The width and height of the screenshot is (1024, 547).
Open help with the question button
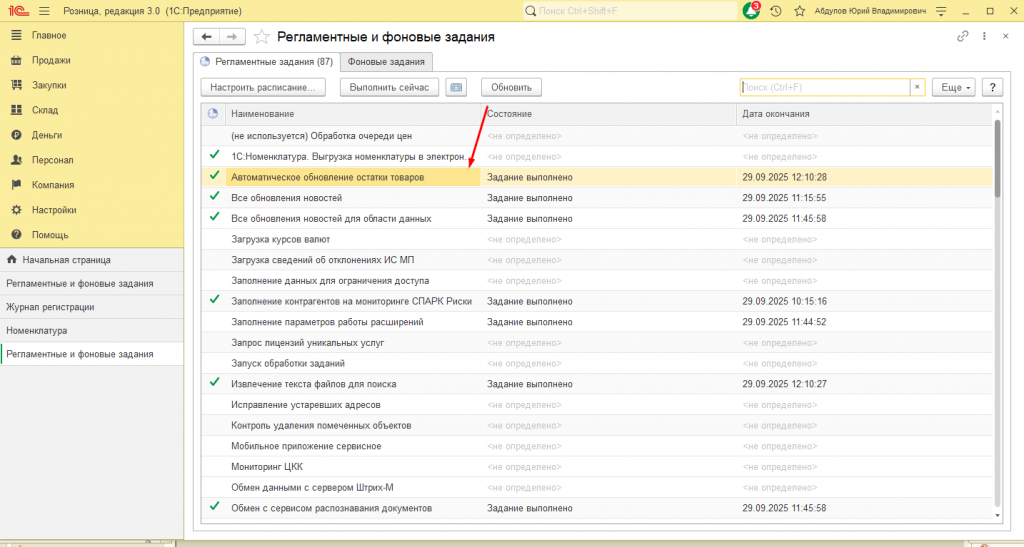(992, 87)
